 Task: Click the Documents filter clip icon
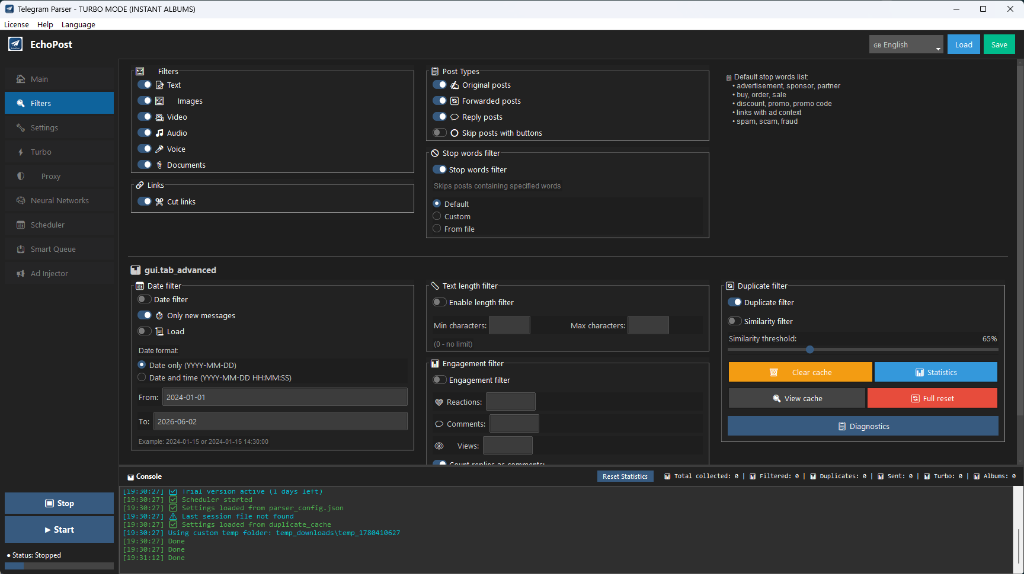[159, 165]
